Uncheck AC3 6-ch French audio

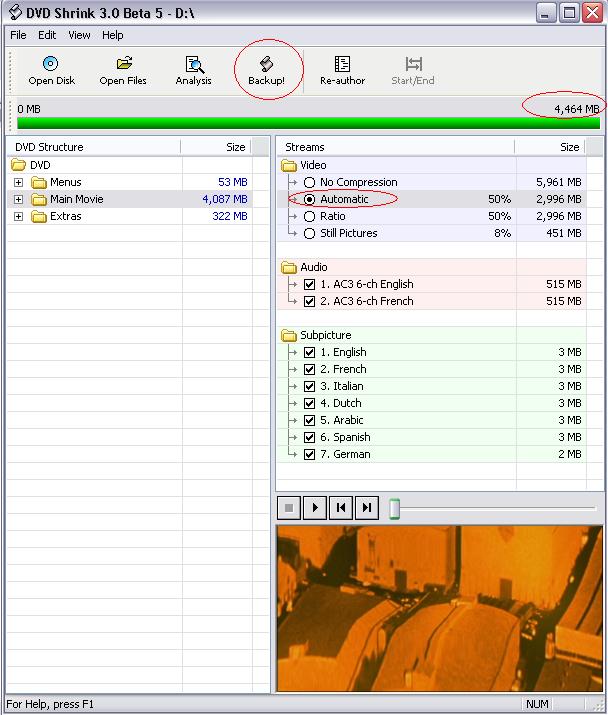tap(309, 301)
